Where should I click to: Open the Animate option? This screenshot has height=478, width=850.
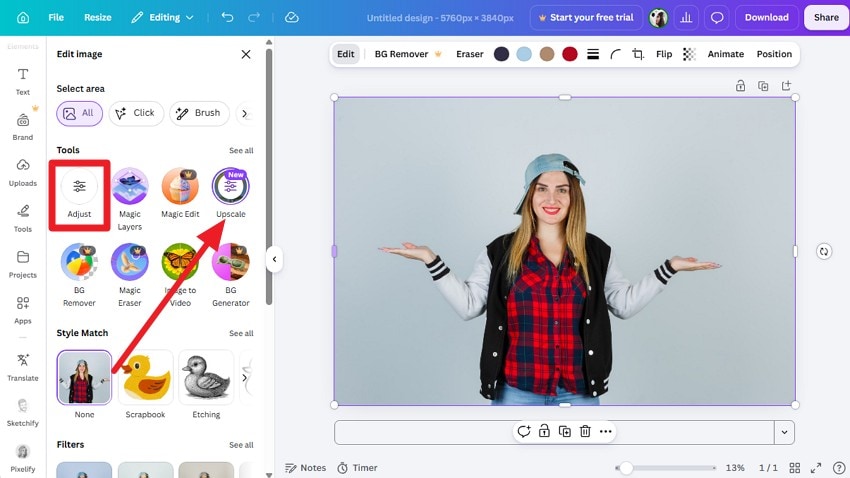[x=725, y=54]
